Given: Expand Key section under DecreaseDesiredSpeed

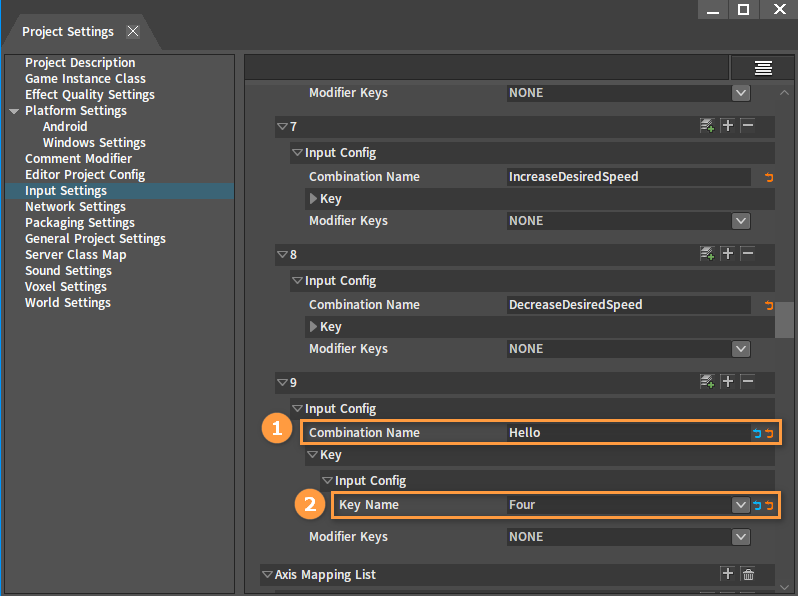Looking at the screenshot, I should coord(314,326).
